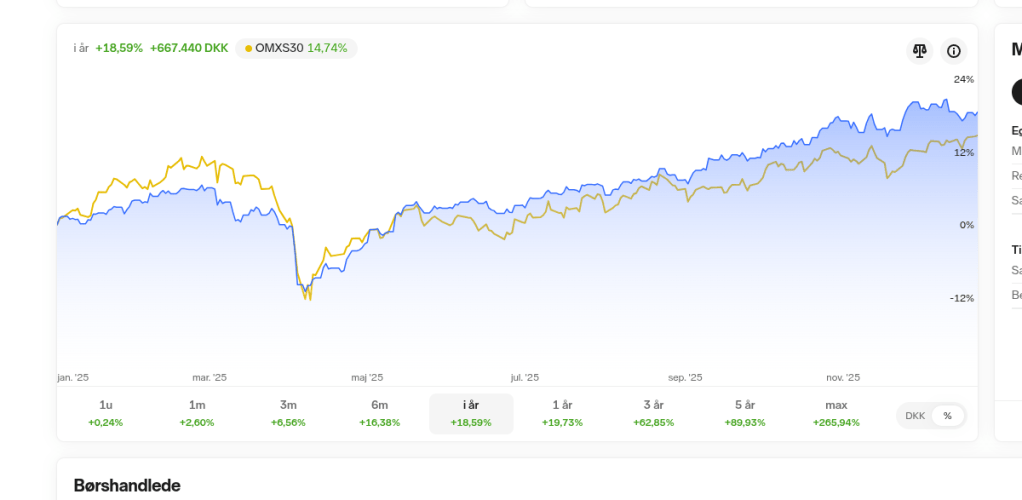Switch chart display to percent (%)
Image resolution: width=1022 pixels, height=500 pixels.
click(947, 416)
